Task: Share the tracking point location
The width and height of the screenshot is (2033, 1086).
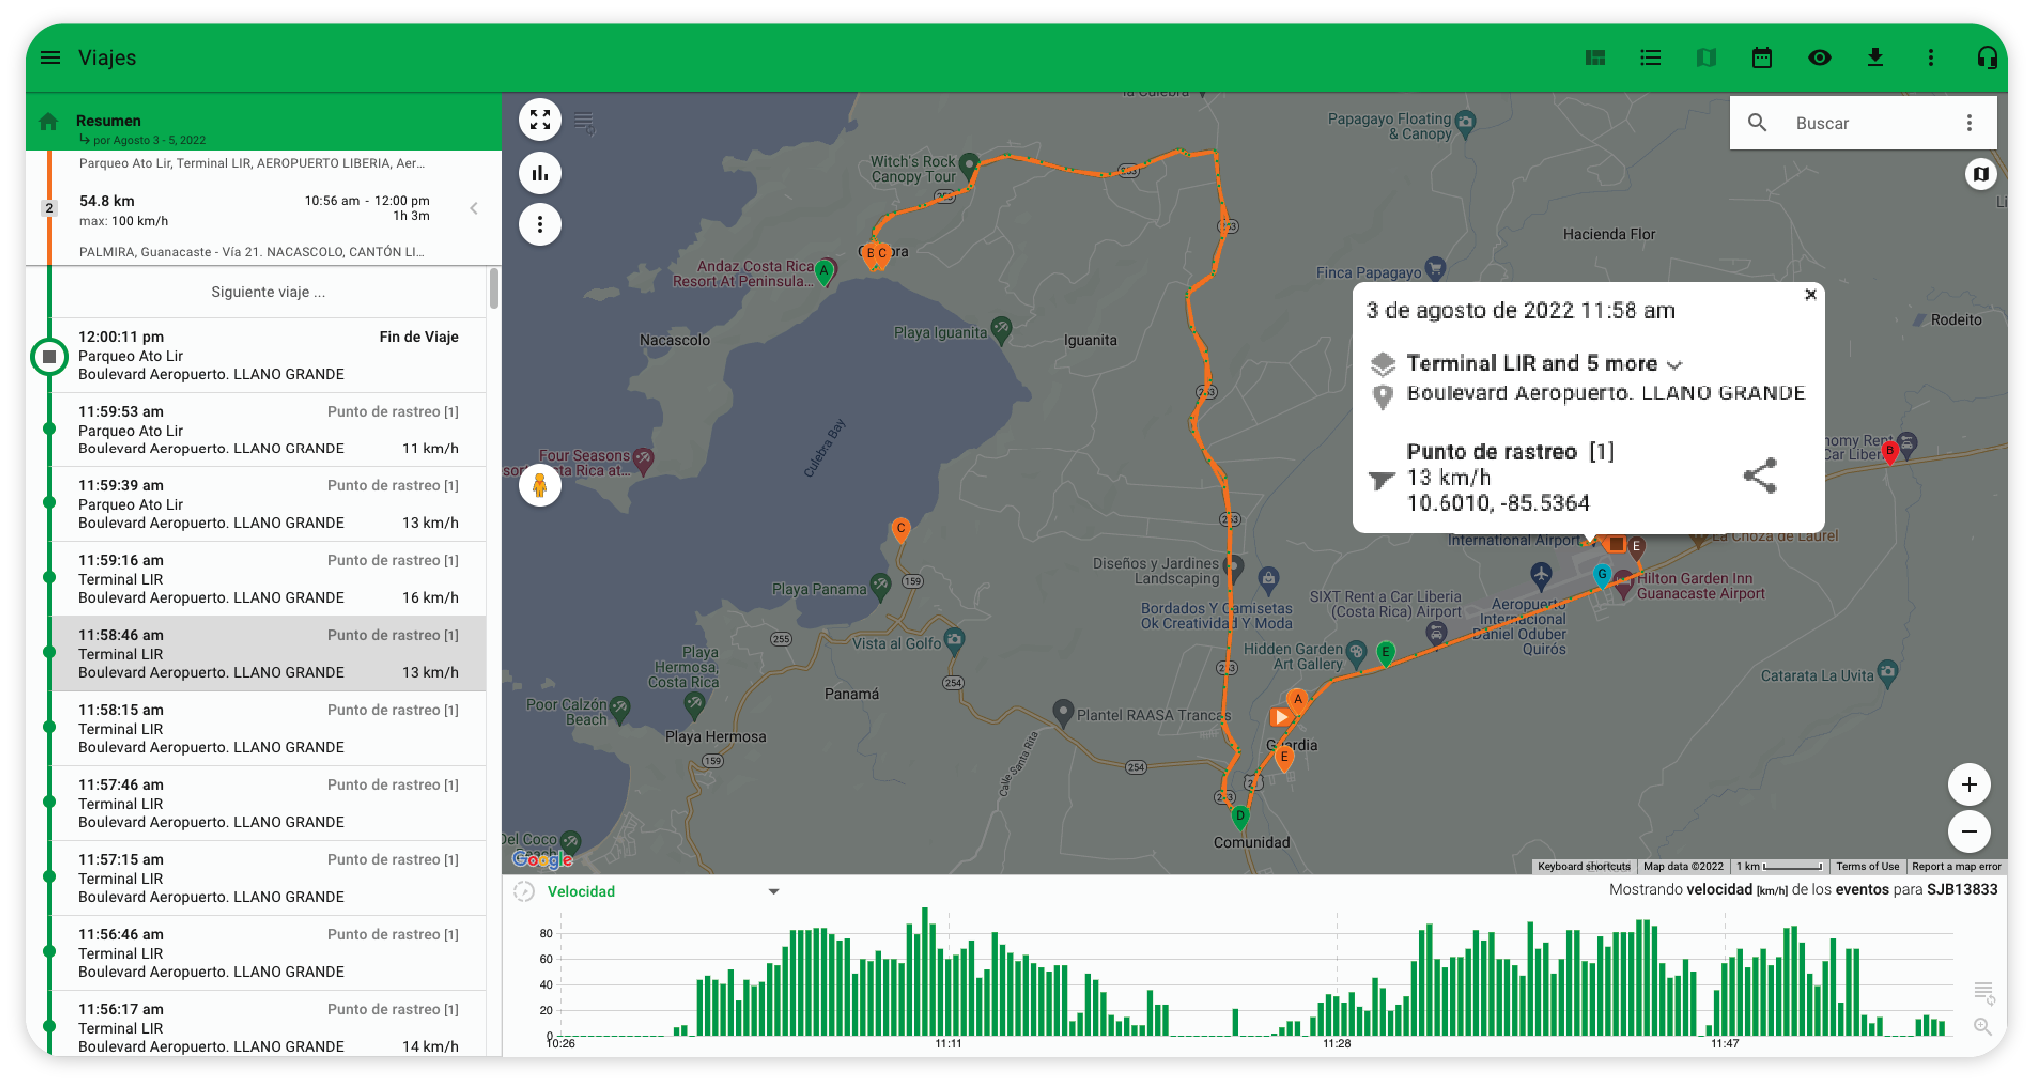Action: tap(1760, 476)
